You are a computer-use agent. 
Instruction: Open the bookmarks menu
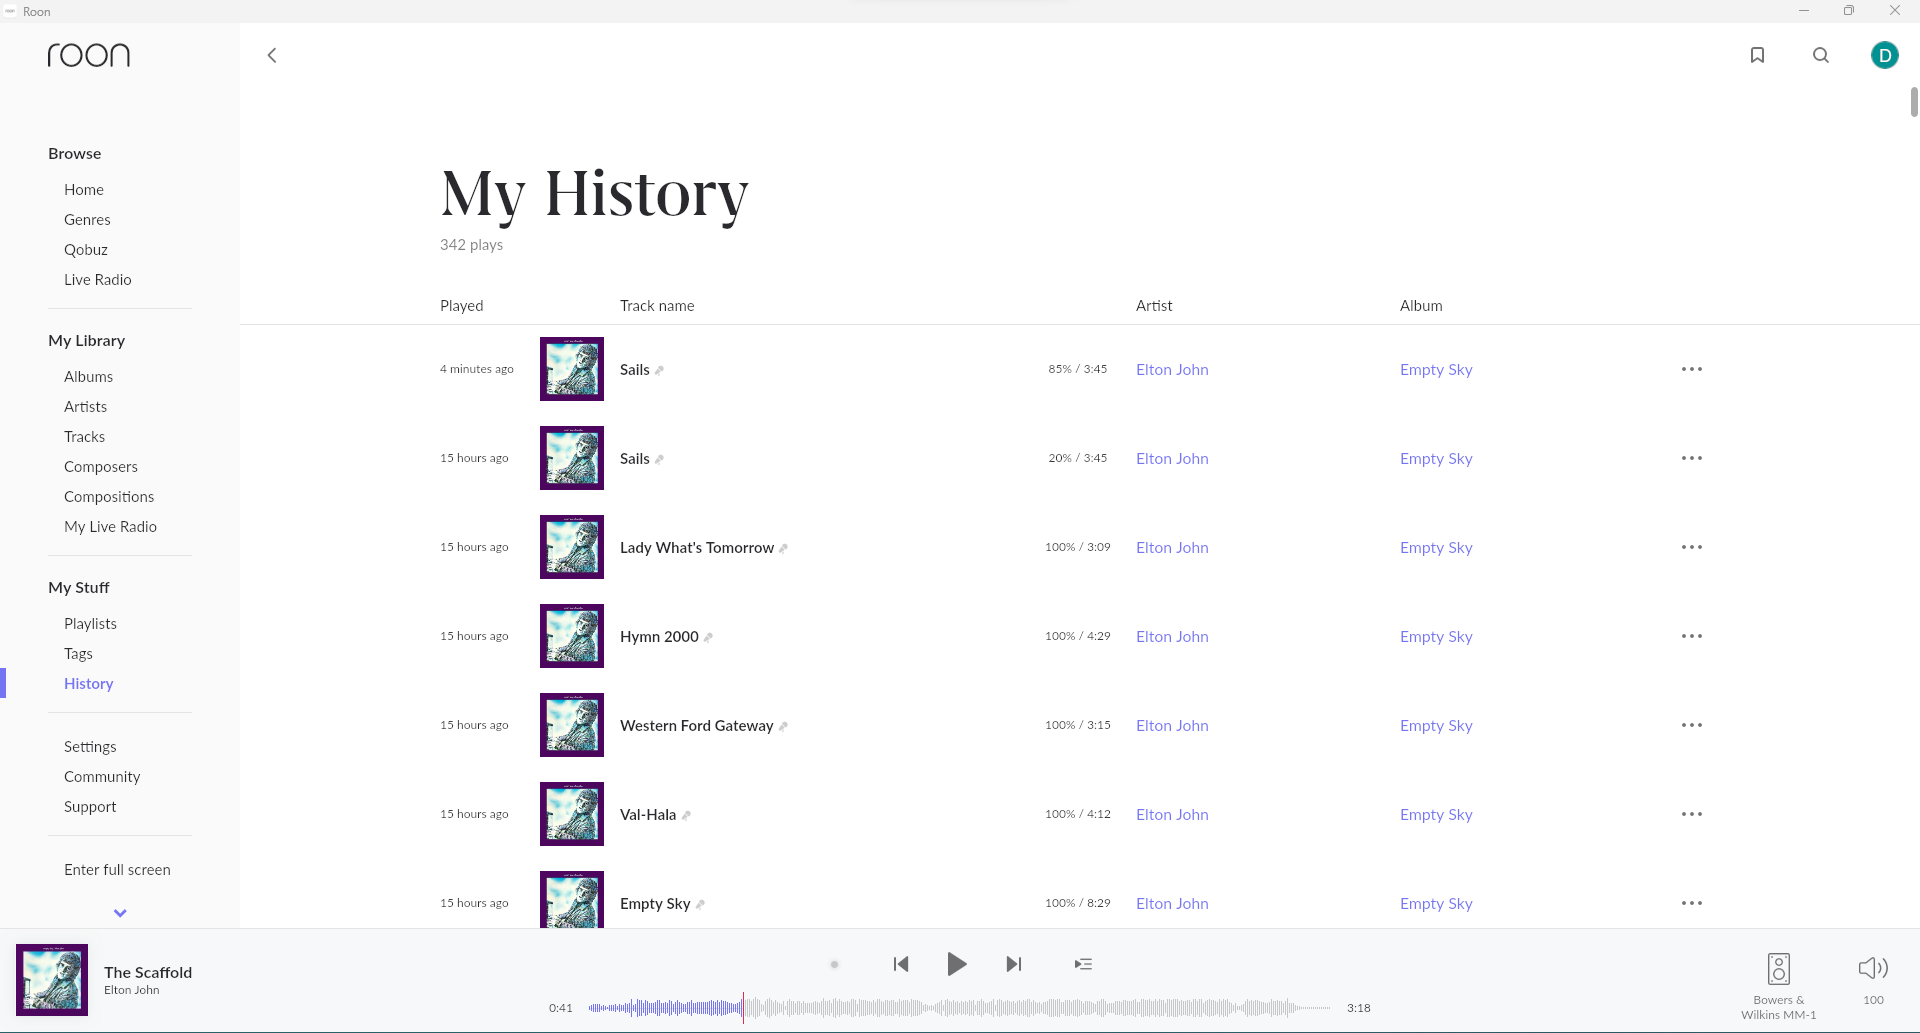point(1757,55)
